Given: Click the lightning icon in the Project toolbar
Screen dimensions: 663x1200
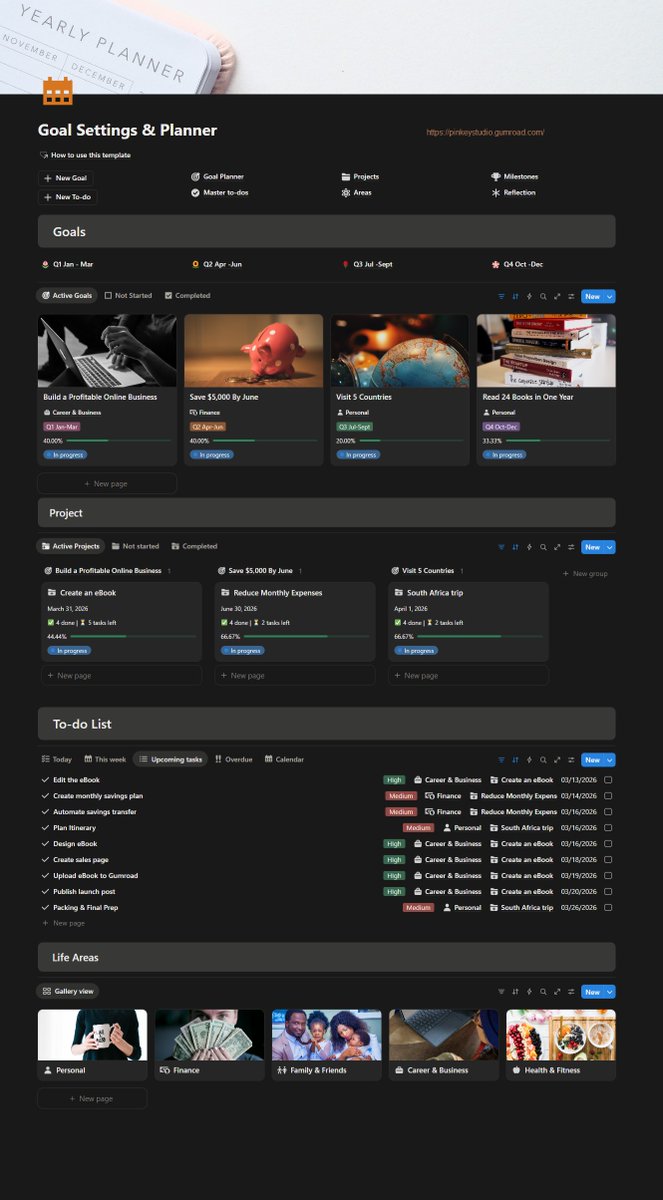Looking at the screenshot, I should [x=530, y=547].
